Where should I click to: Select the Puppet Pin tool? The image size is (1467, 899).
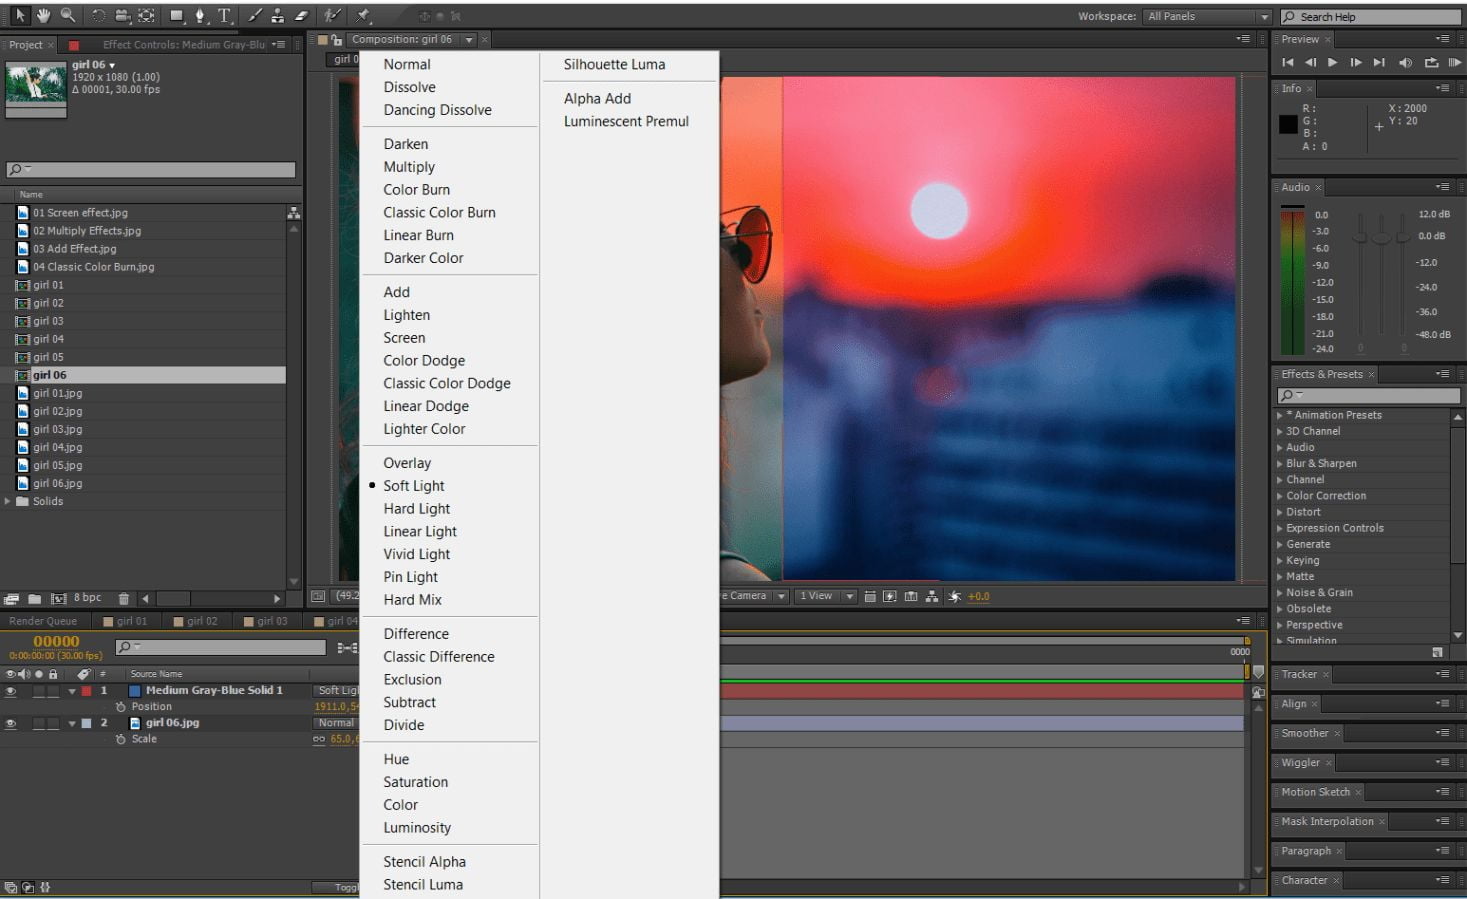(x=363, y=15)
